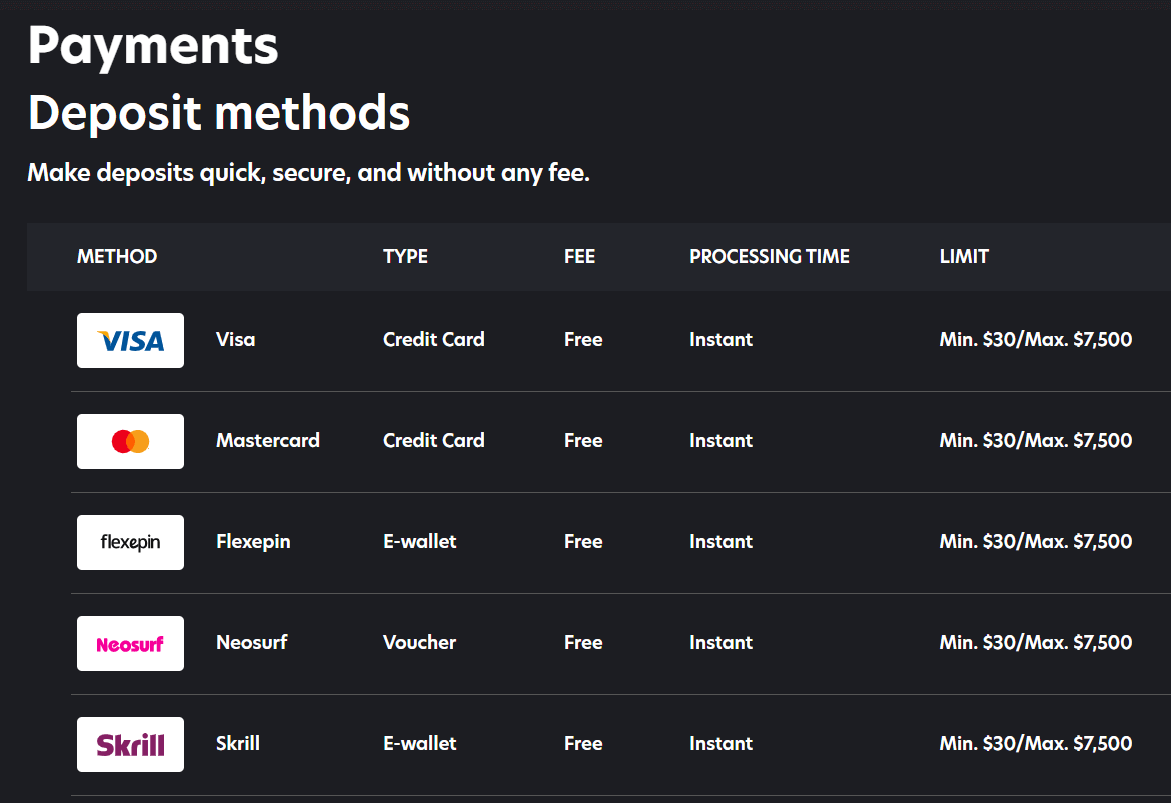Click Credit Card type in Mastercard row
This screenshot has height=803, width=1171.
coord(434,440)
